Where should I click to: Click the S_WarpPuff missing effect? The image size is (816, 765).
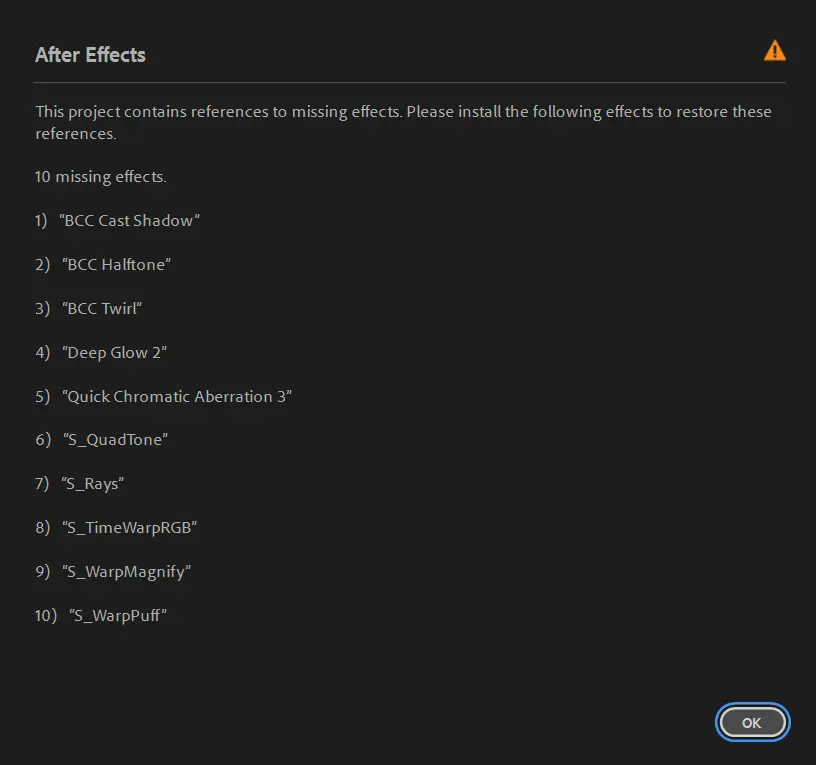[x=118, y=616]
